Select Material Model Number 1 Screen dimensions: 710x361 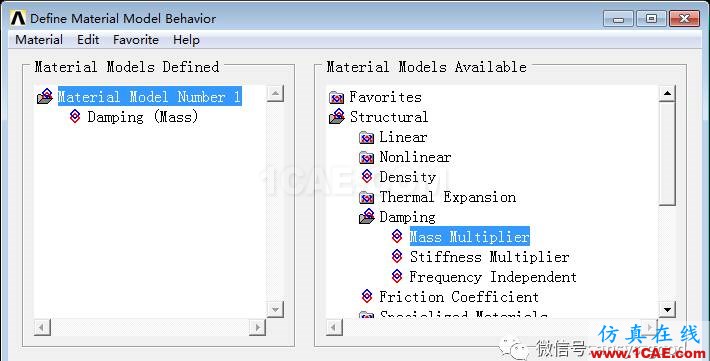pyautogui.click(x=149, y=96)
